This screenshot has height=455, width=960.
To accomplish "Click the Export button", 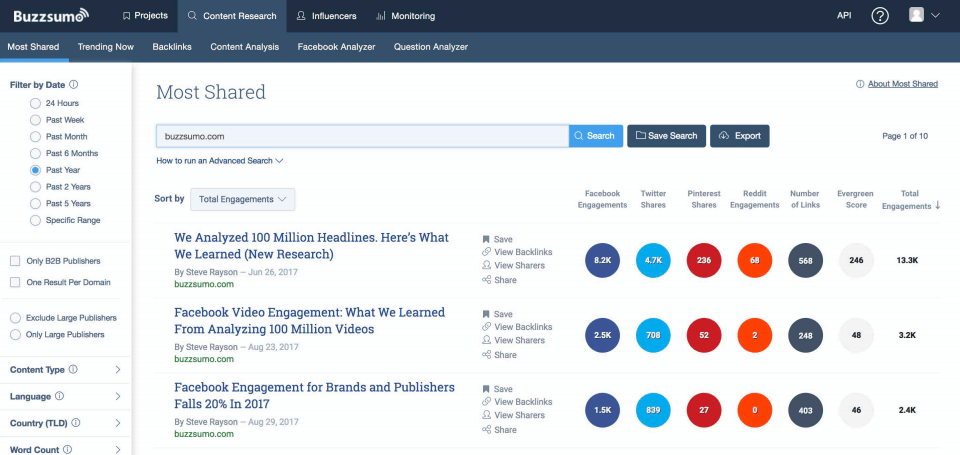I will point(740,136).
